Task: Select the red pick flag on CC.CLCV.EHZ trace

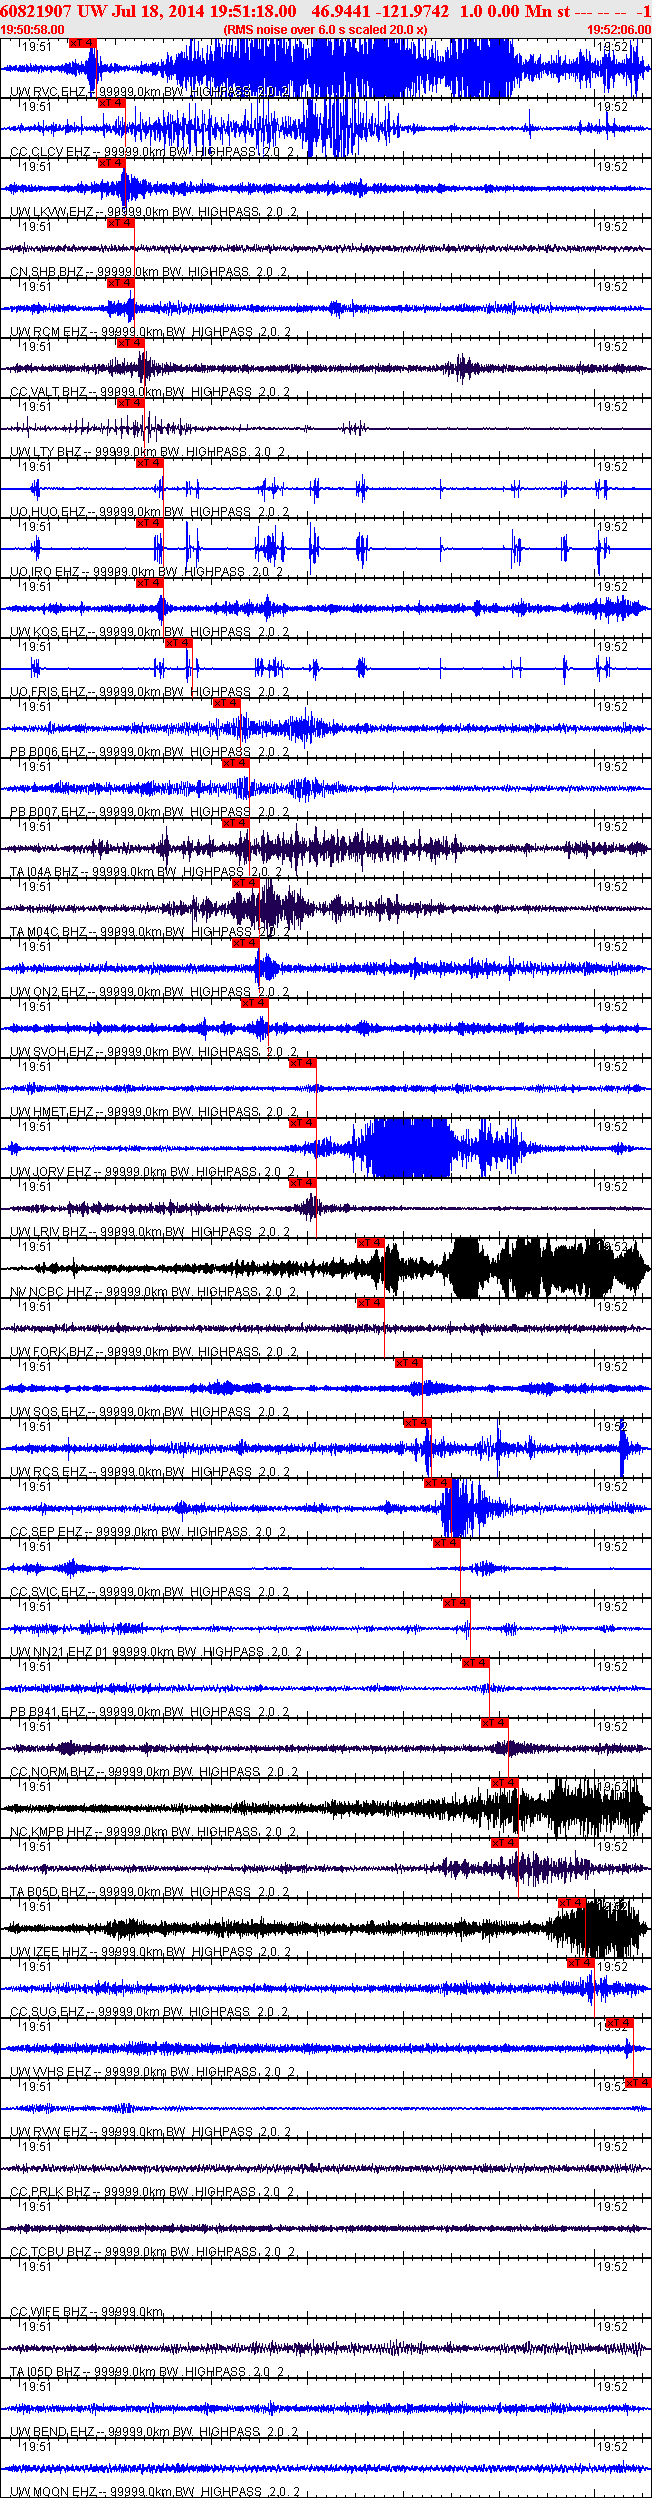Action: point(111,103)
